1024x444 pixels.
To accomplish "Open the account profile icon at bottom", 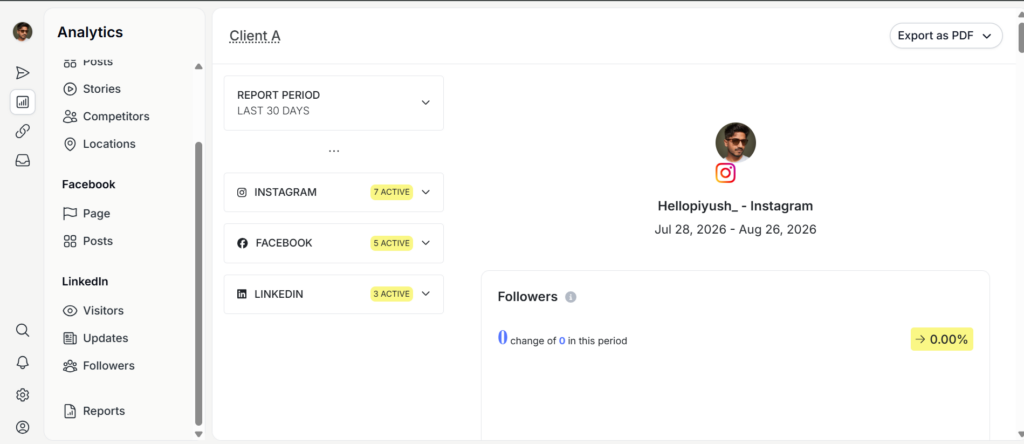I will [x=22, y=428].
